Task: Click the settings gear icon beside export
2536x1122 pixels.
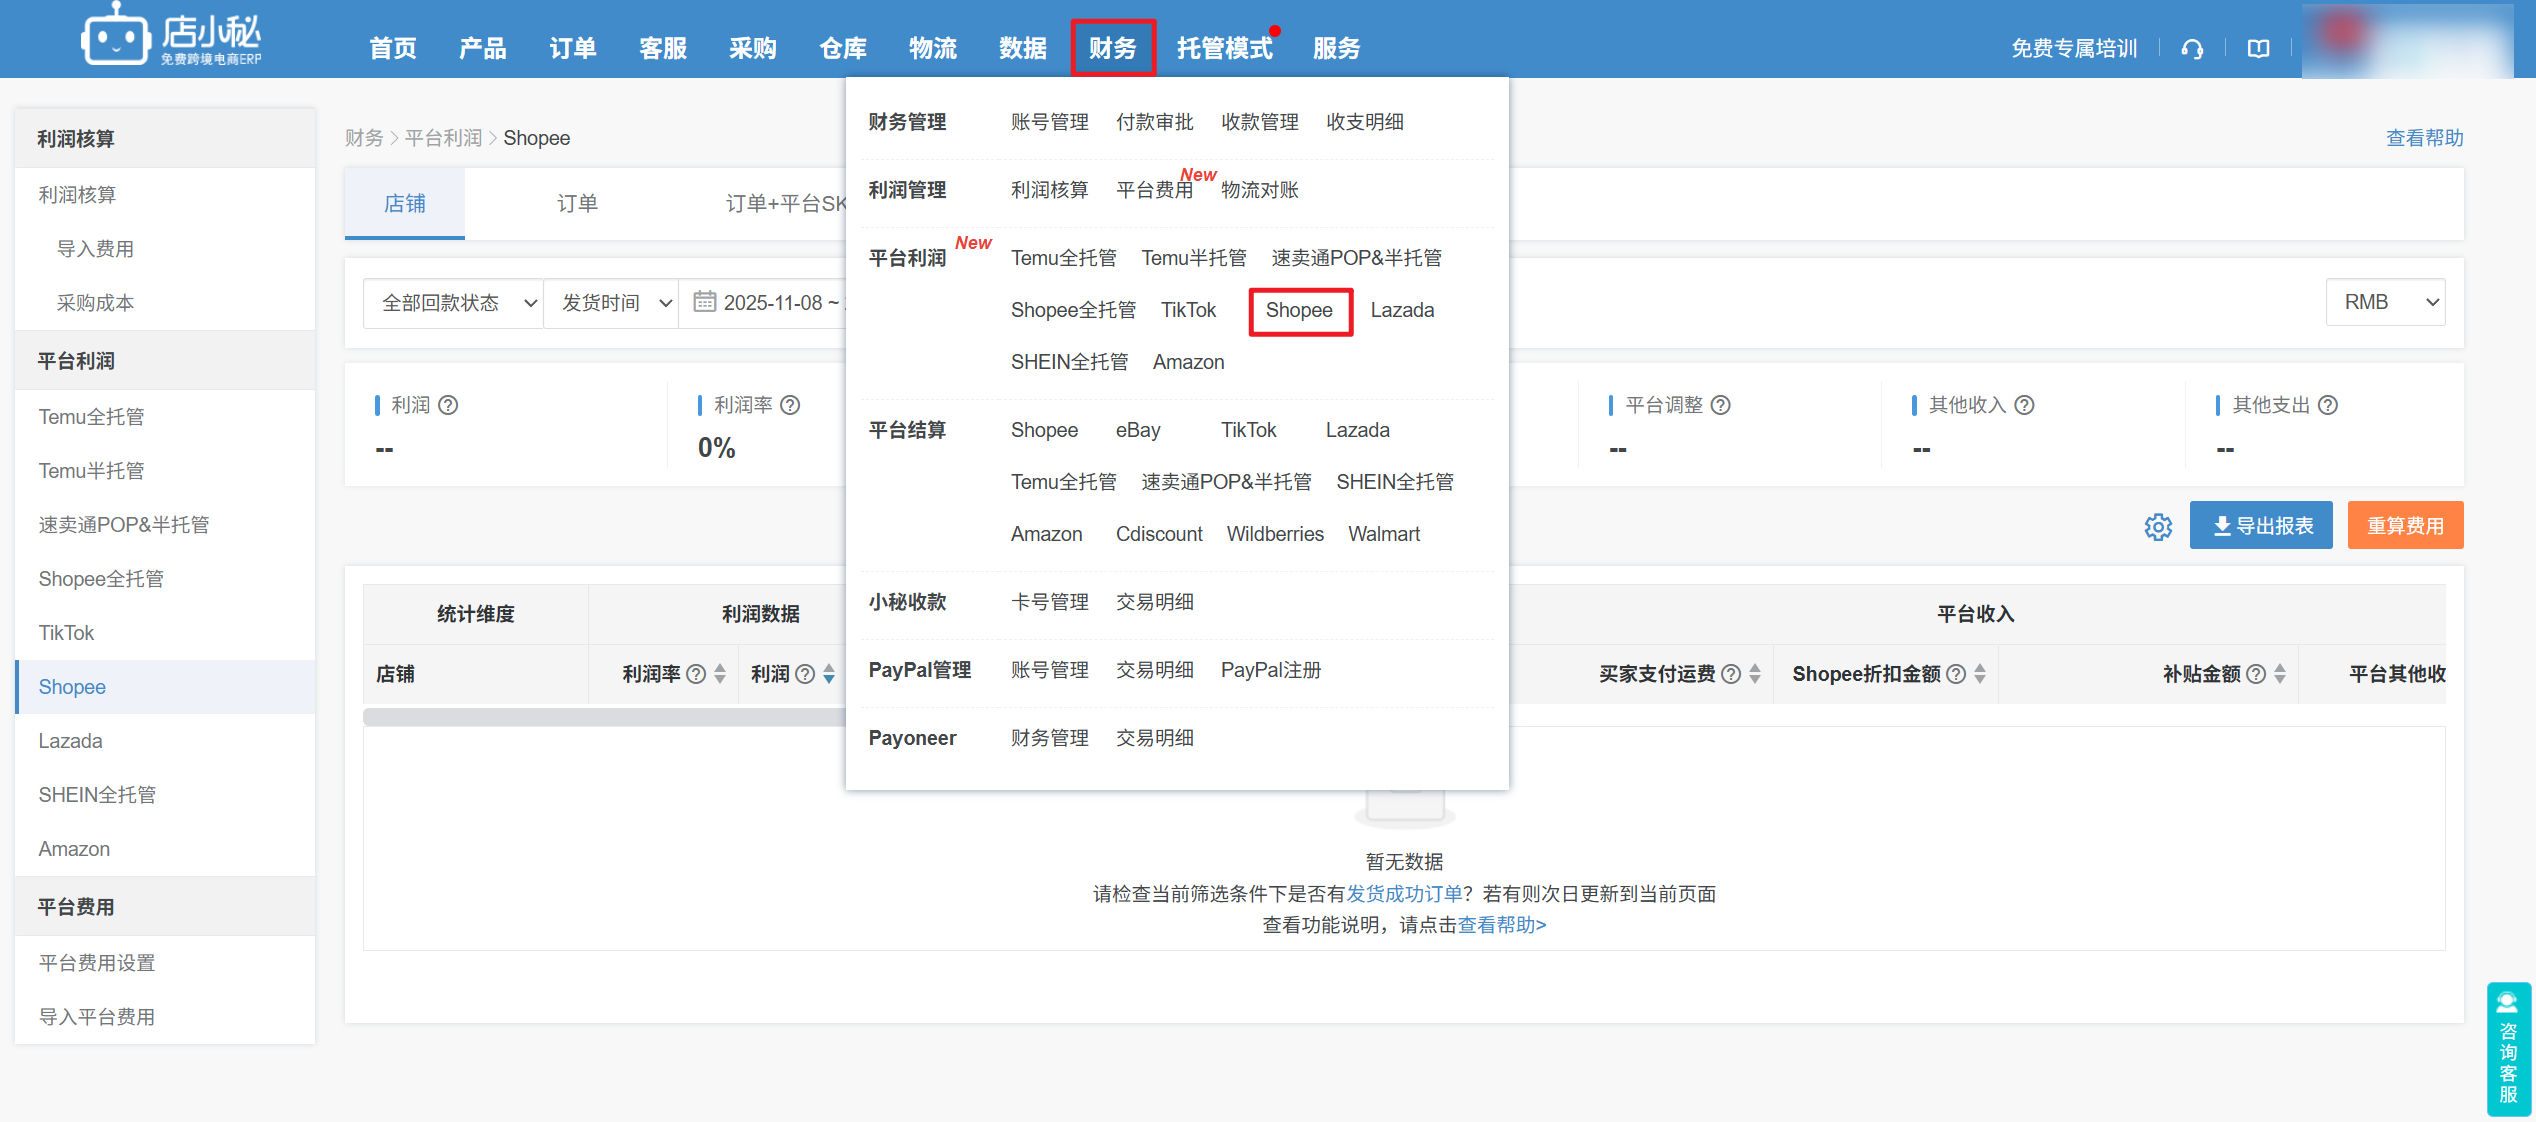Action: tap(2158, 526)
